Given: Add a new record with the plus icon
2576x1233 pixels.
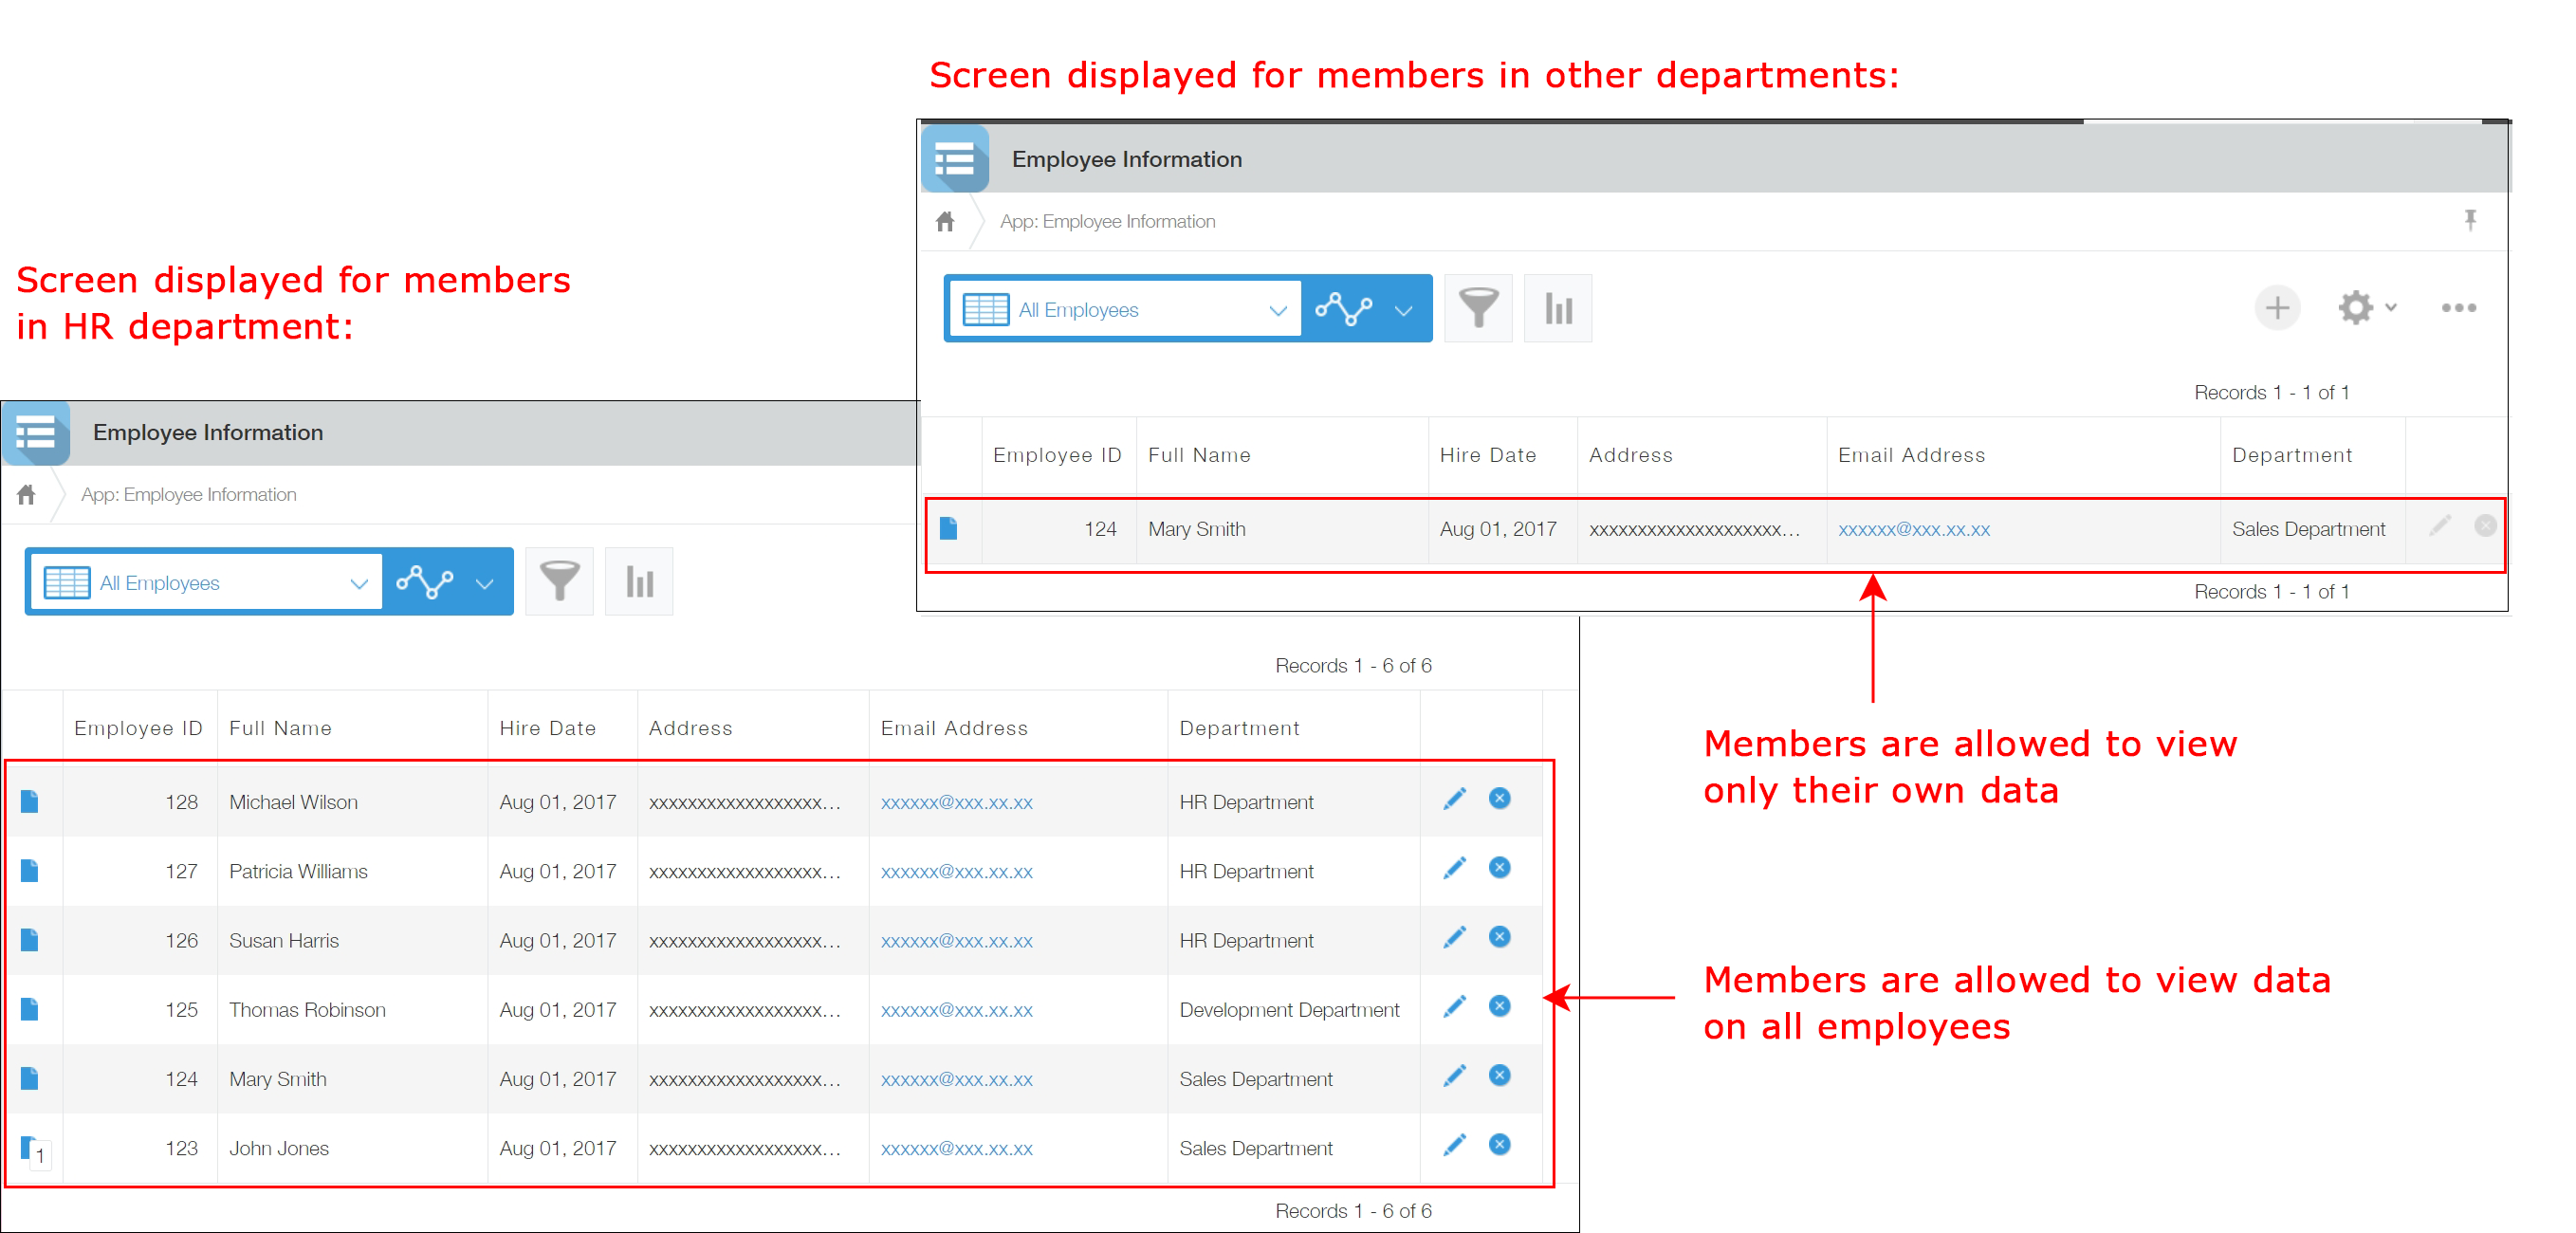Looking at the screenshot, I should pos(2276,308).
